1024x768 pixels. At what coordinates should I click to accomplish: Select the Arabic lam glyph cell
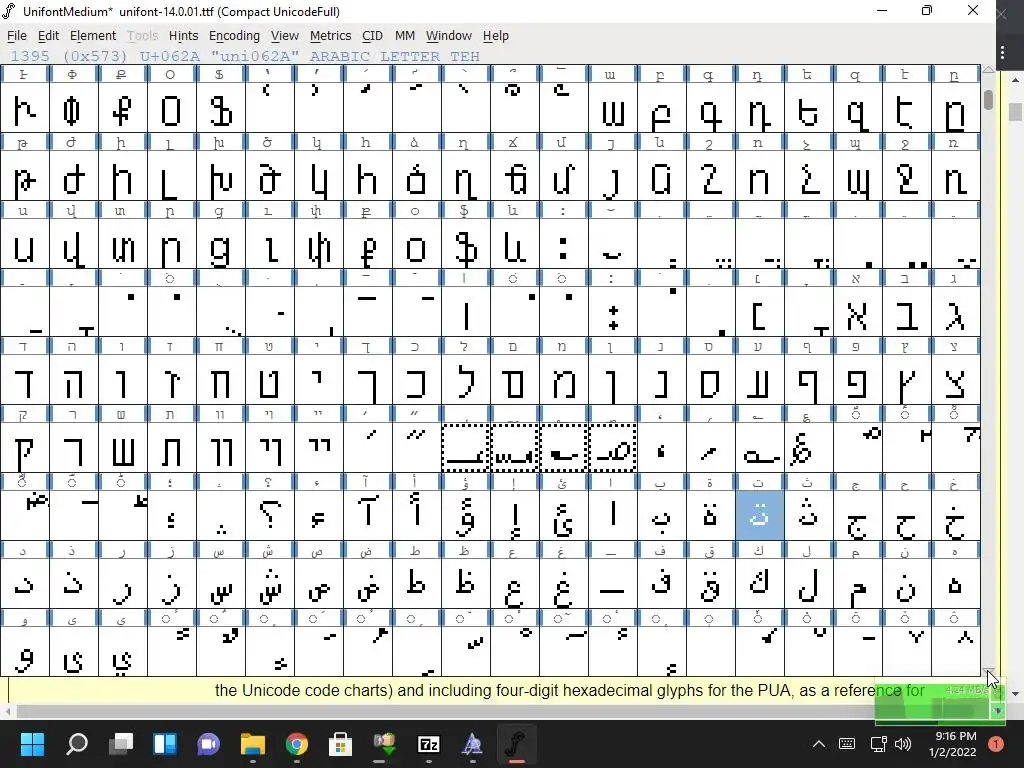(808, 584)
